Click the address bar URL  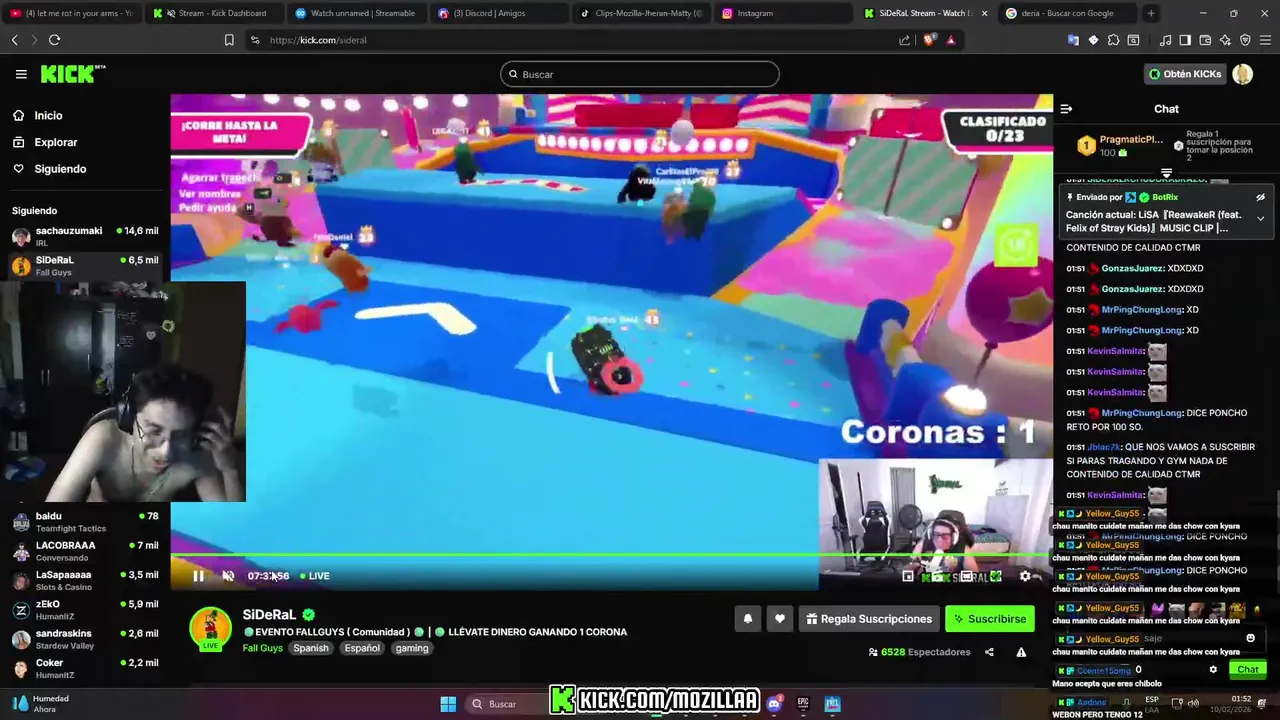[x=318, y=40]
